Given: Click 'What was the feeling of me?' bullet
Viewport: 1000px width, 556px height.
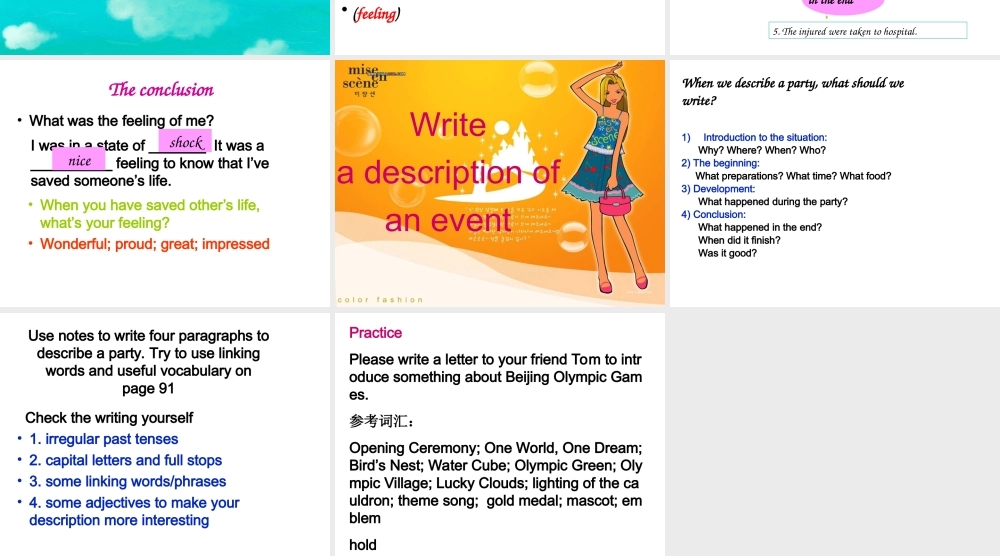Looking at the screenshot, I should point(121,121).
